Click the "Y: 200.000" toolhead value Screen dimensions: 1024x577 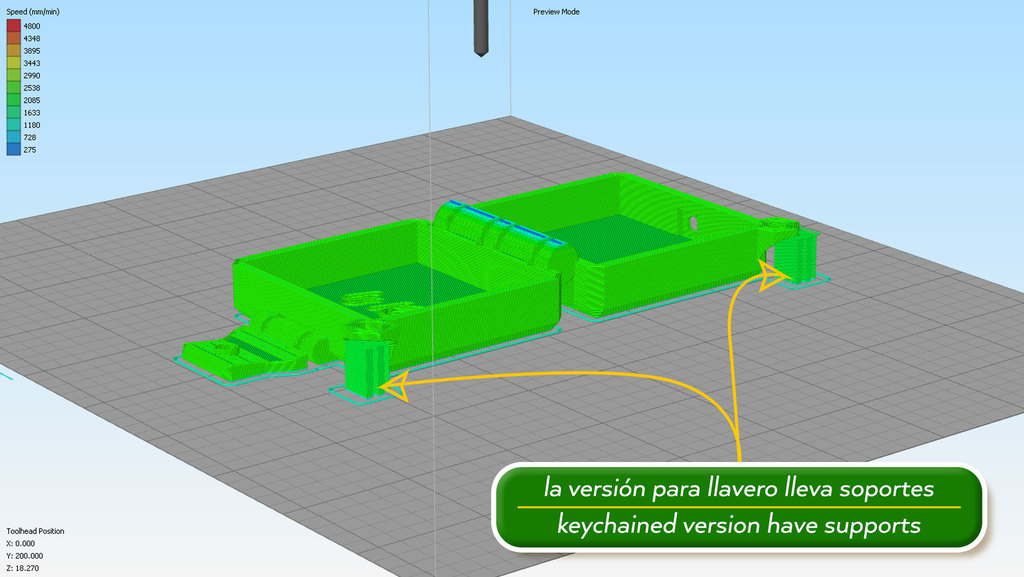24,556
